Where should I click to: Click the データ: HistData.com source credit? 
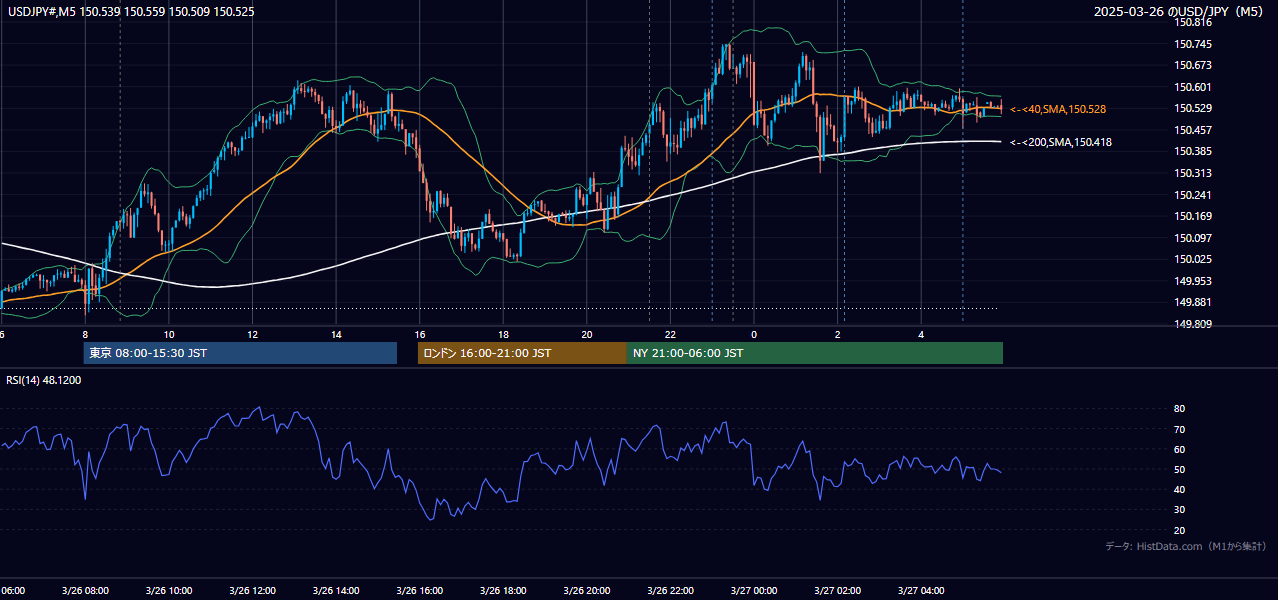(1186, 546)
